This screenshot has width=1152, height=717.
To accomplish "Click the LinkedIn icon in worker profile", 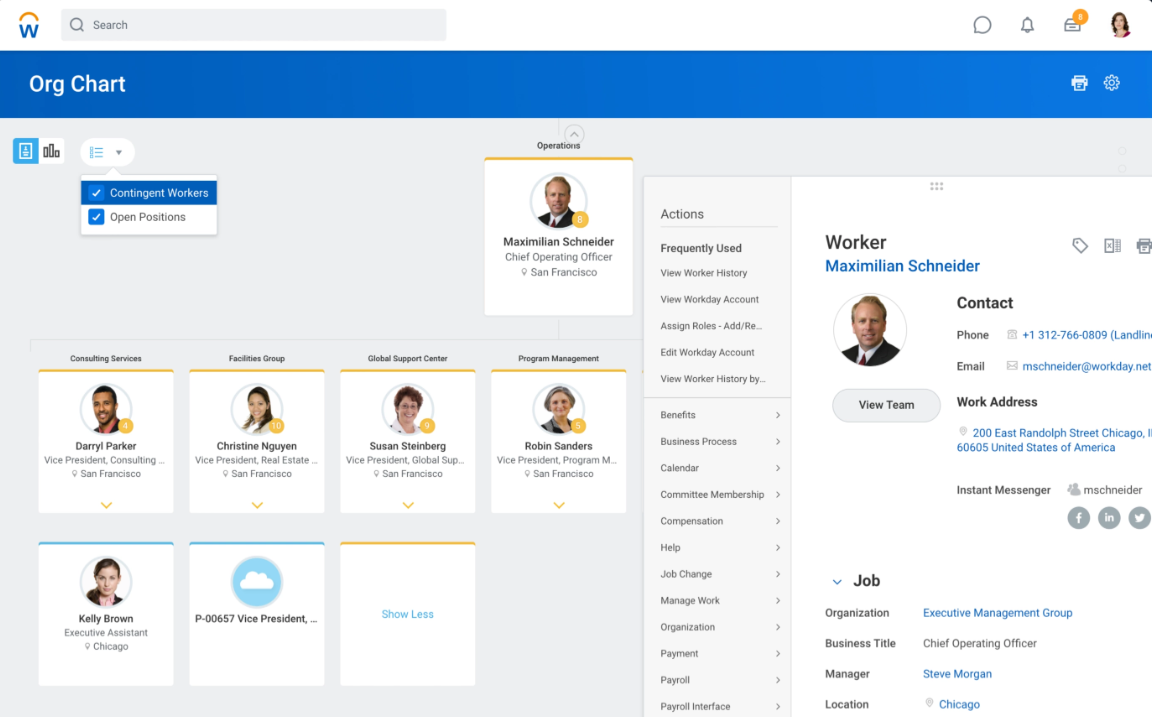I will pos(1109,517).
